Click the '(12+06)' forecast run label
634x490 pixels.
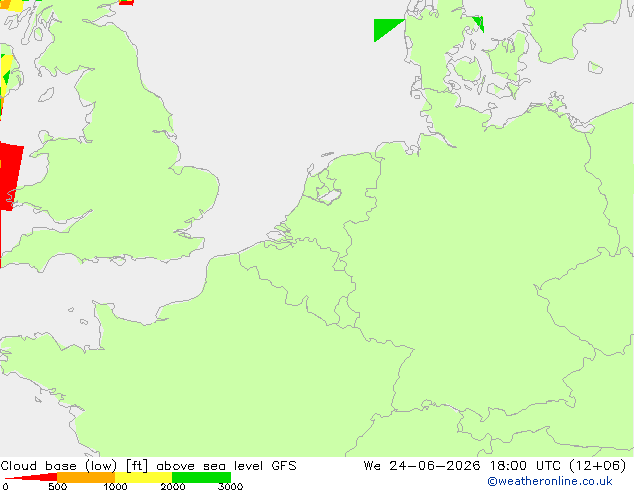tap(598, 466)
